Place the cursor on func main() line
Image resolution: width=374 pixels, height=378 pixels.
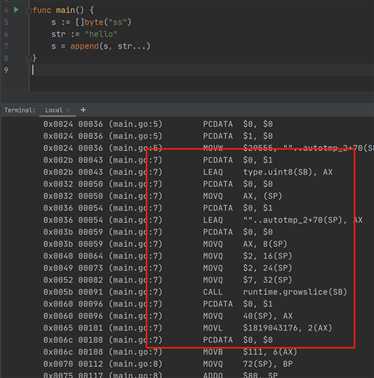(63, 10)
